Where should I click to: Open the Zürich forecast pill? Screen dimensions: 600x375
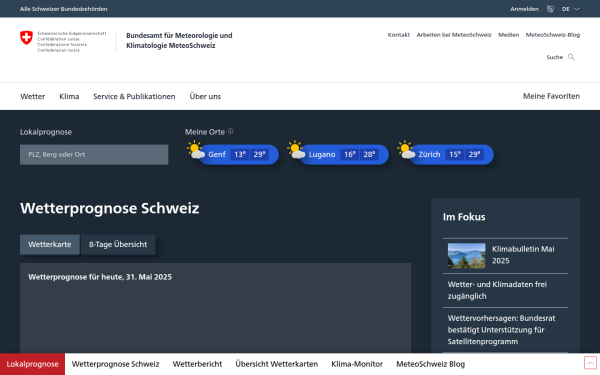coord(451,155)
